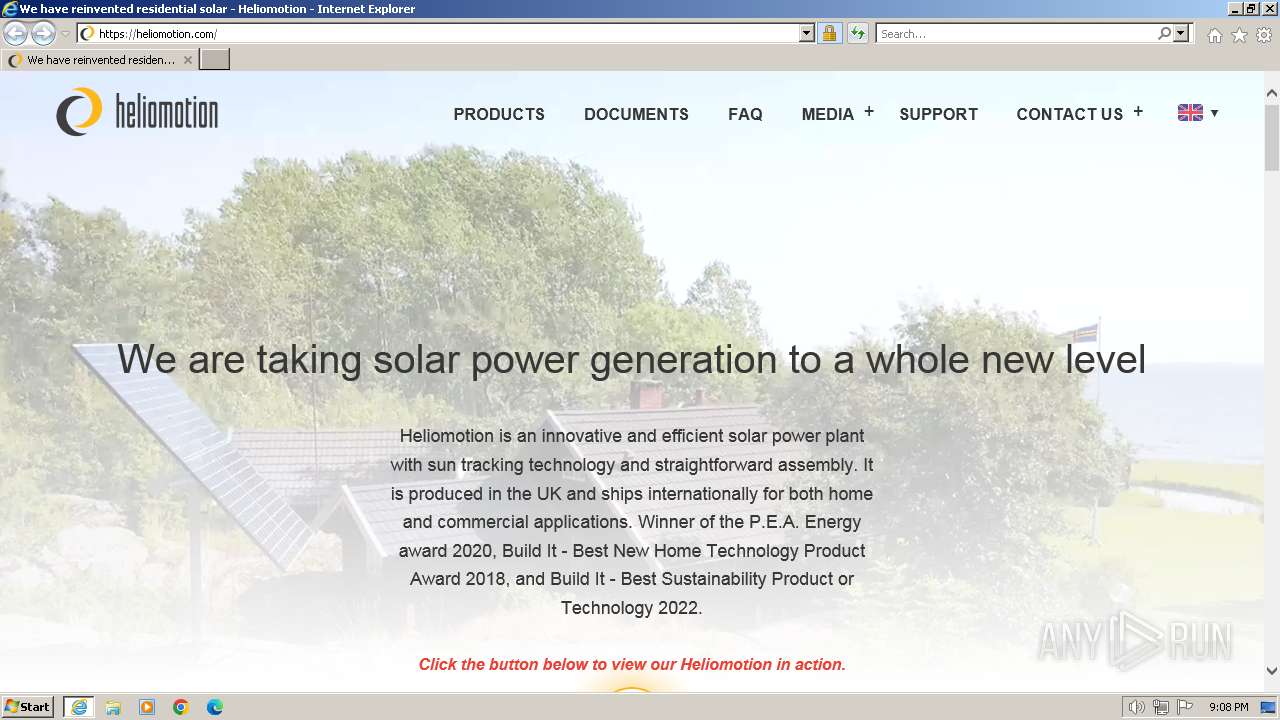Click the browser Forward button
This screenshot has width=1280, height=720.
click(x=43, y=33)
